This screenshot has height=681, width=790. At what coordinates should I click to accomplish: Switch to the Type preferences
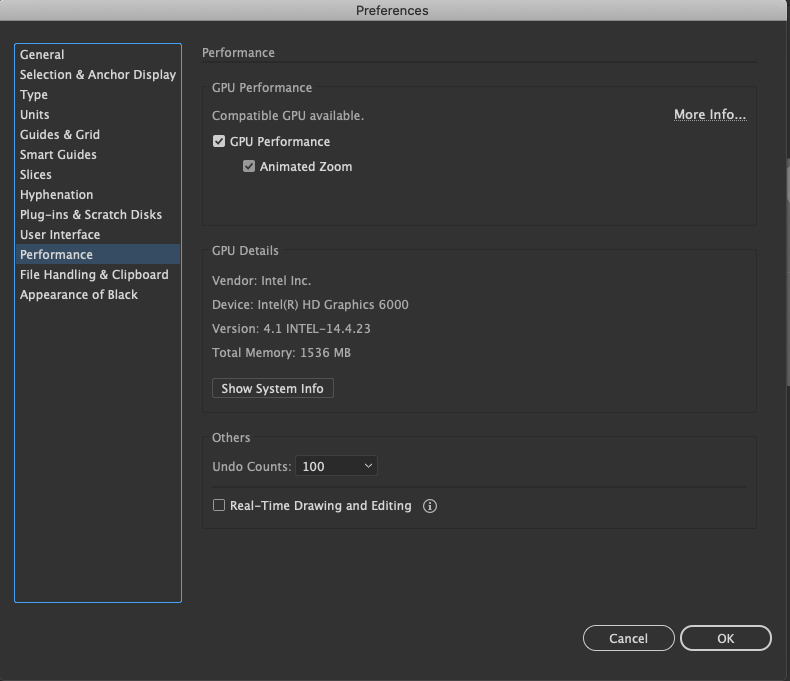[34, 95]
